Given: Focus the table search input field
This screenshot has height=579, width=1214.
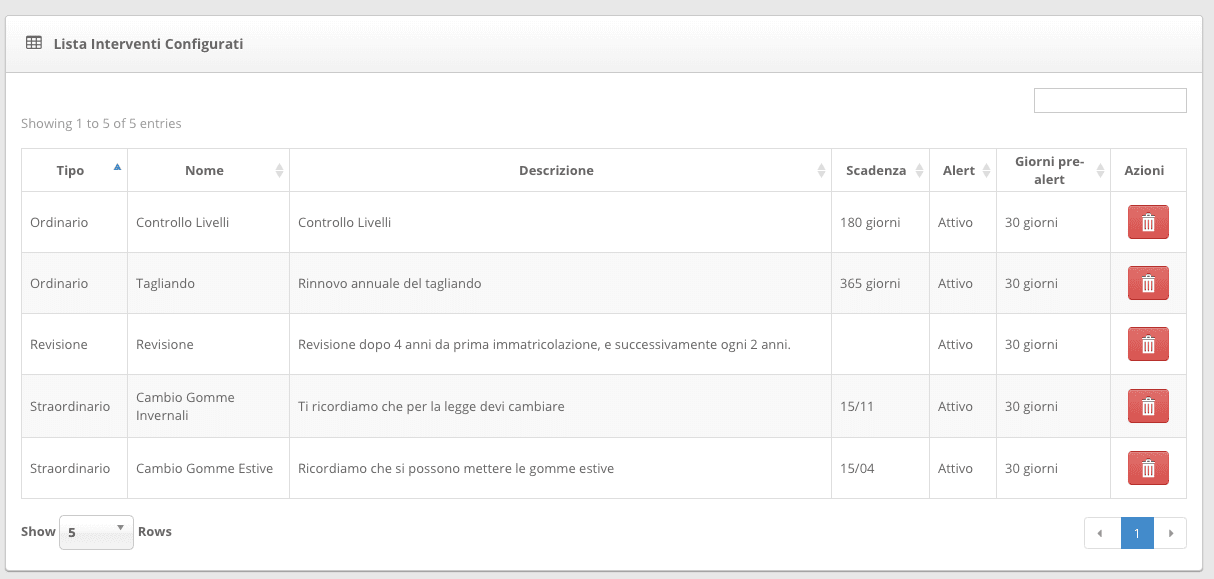Looking at the screenshot, I should coord(1110,100).
